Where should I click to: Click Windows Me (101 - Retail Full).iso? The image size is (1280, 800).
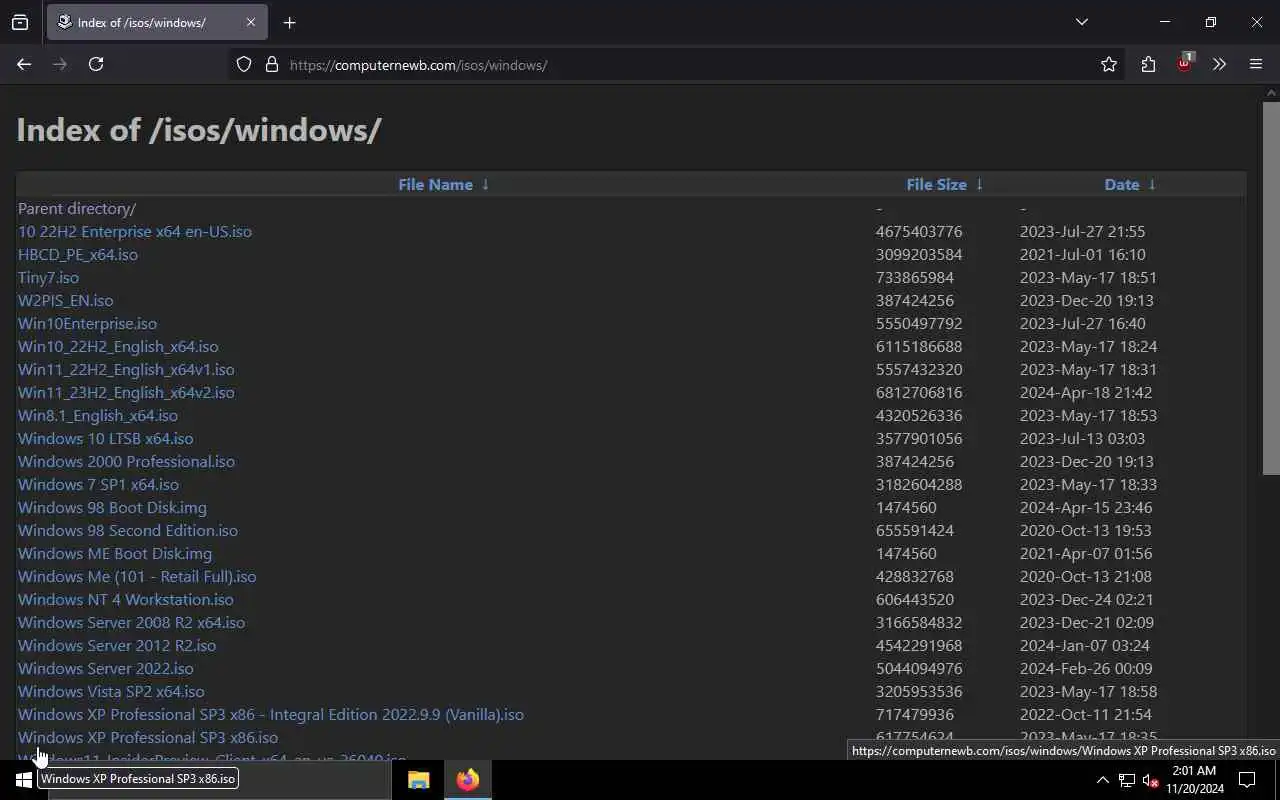pos(137,576)
